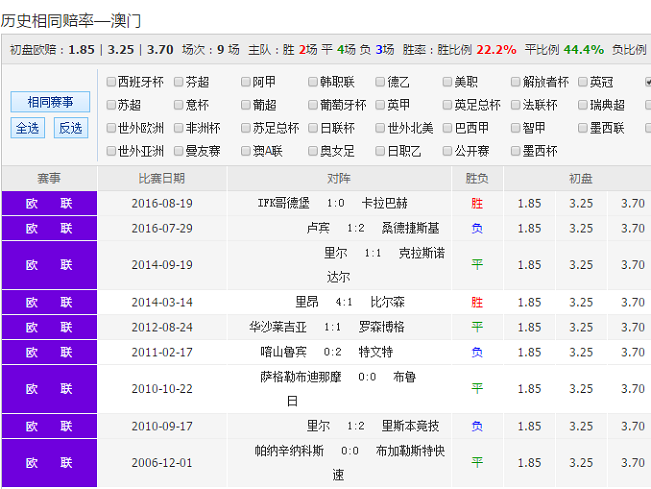
Task: Check the 苏足总杯 checkbox
Action: click(246, 128)
